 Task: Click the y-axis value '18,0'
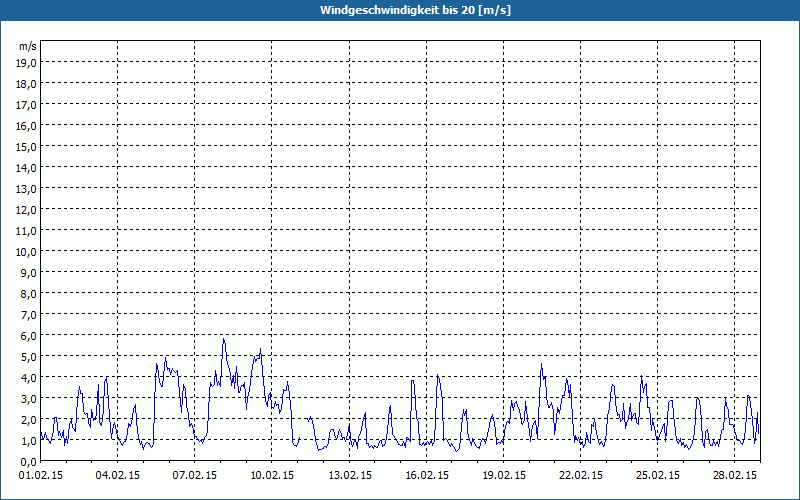27,84
